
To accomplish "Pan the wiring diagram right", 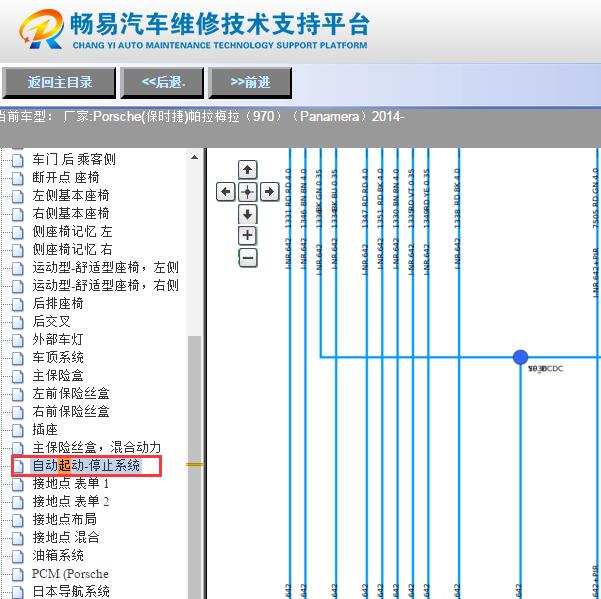I will (x=270, y=191).
